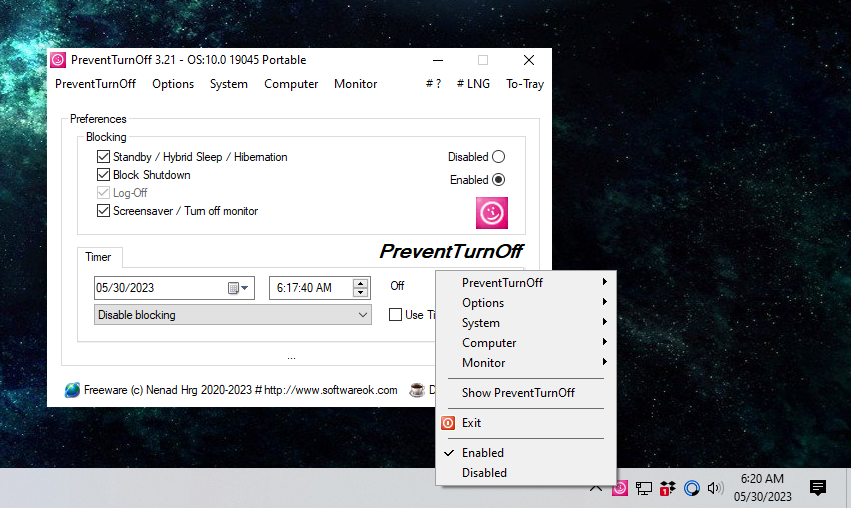Image resolution: width=851 pixels, height=508 pixels.
Task: Click the PreventTurnOff italic logo text
Action: (450, 251)
